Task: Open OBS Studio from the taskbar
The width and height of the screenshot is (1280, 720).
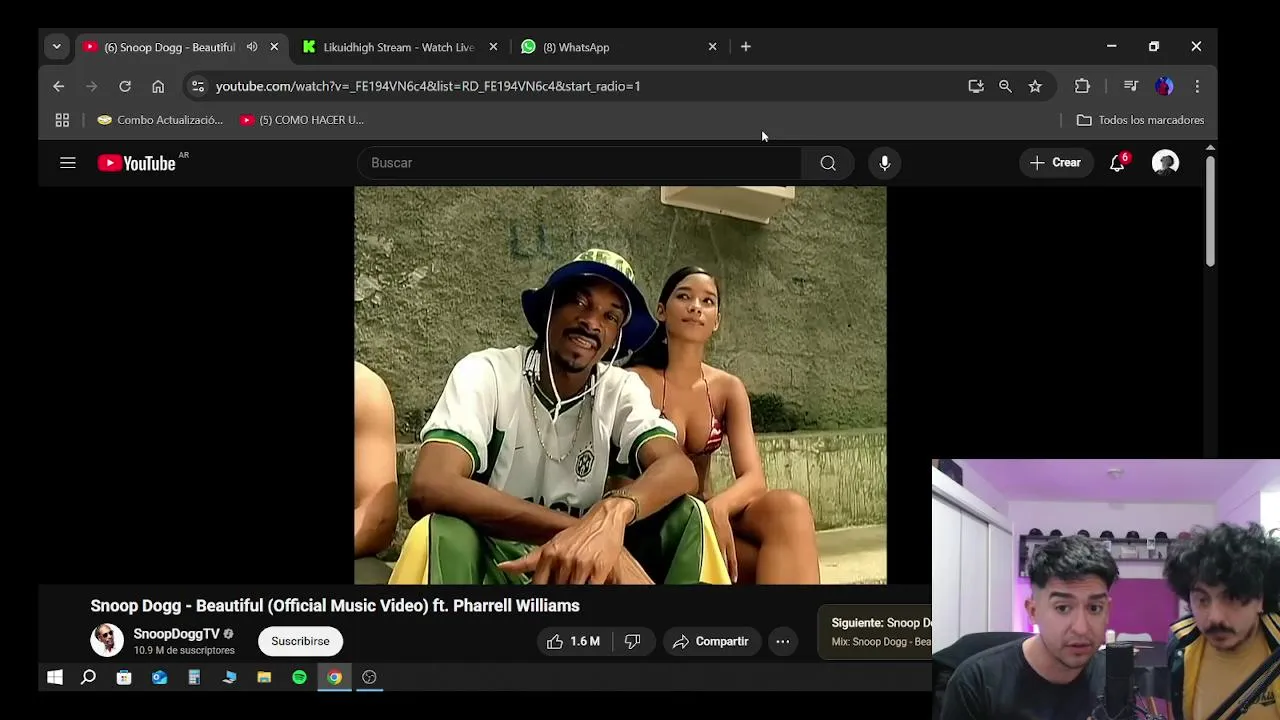Action: tap(369, 677)
